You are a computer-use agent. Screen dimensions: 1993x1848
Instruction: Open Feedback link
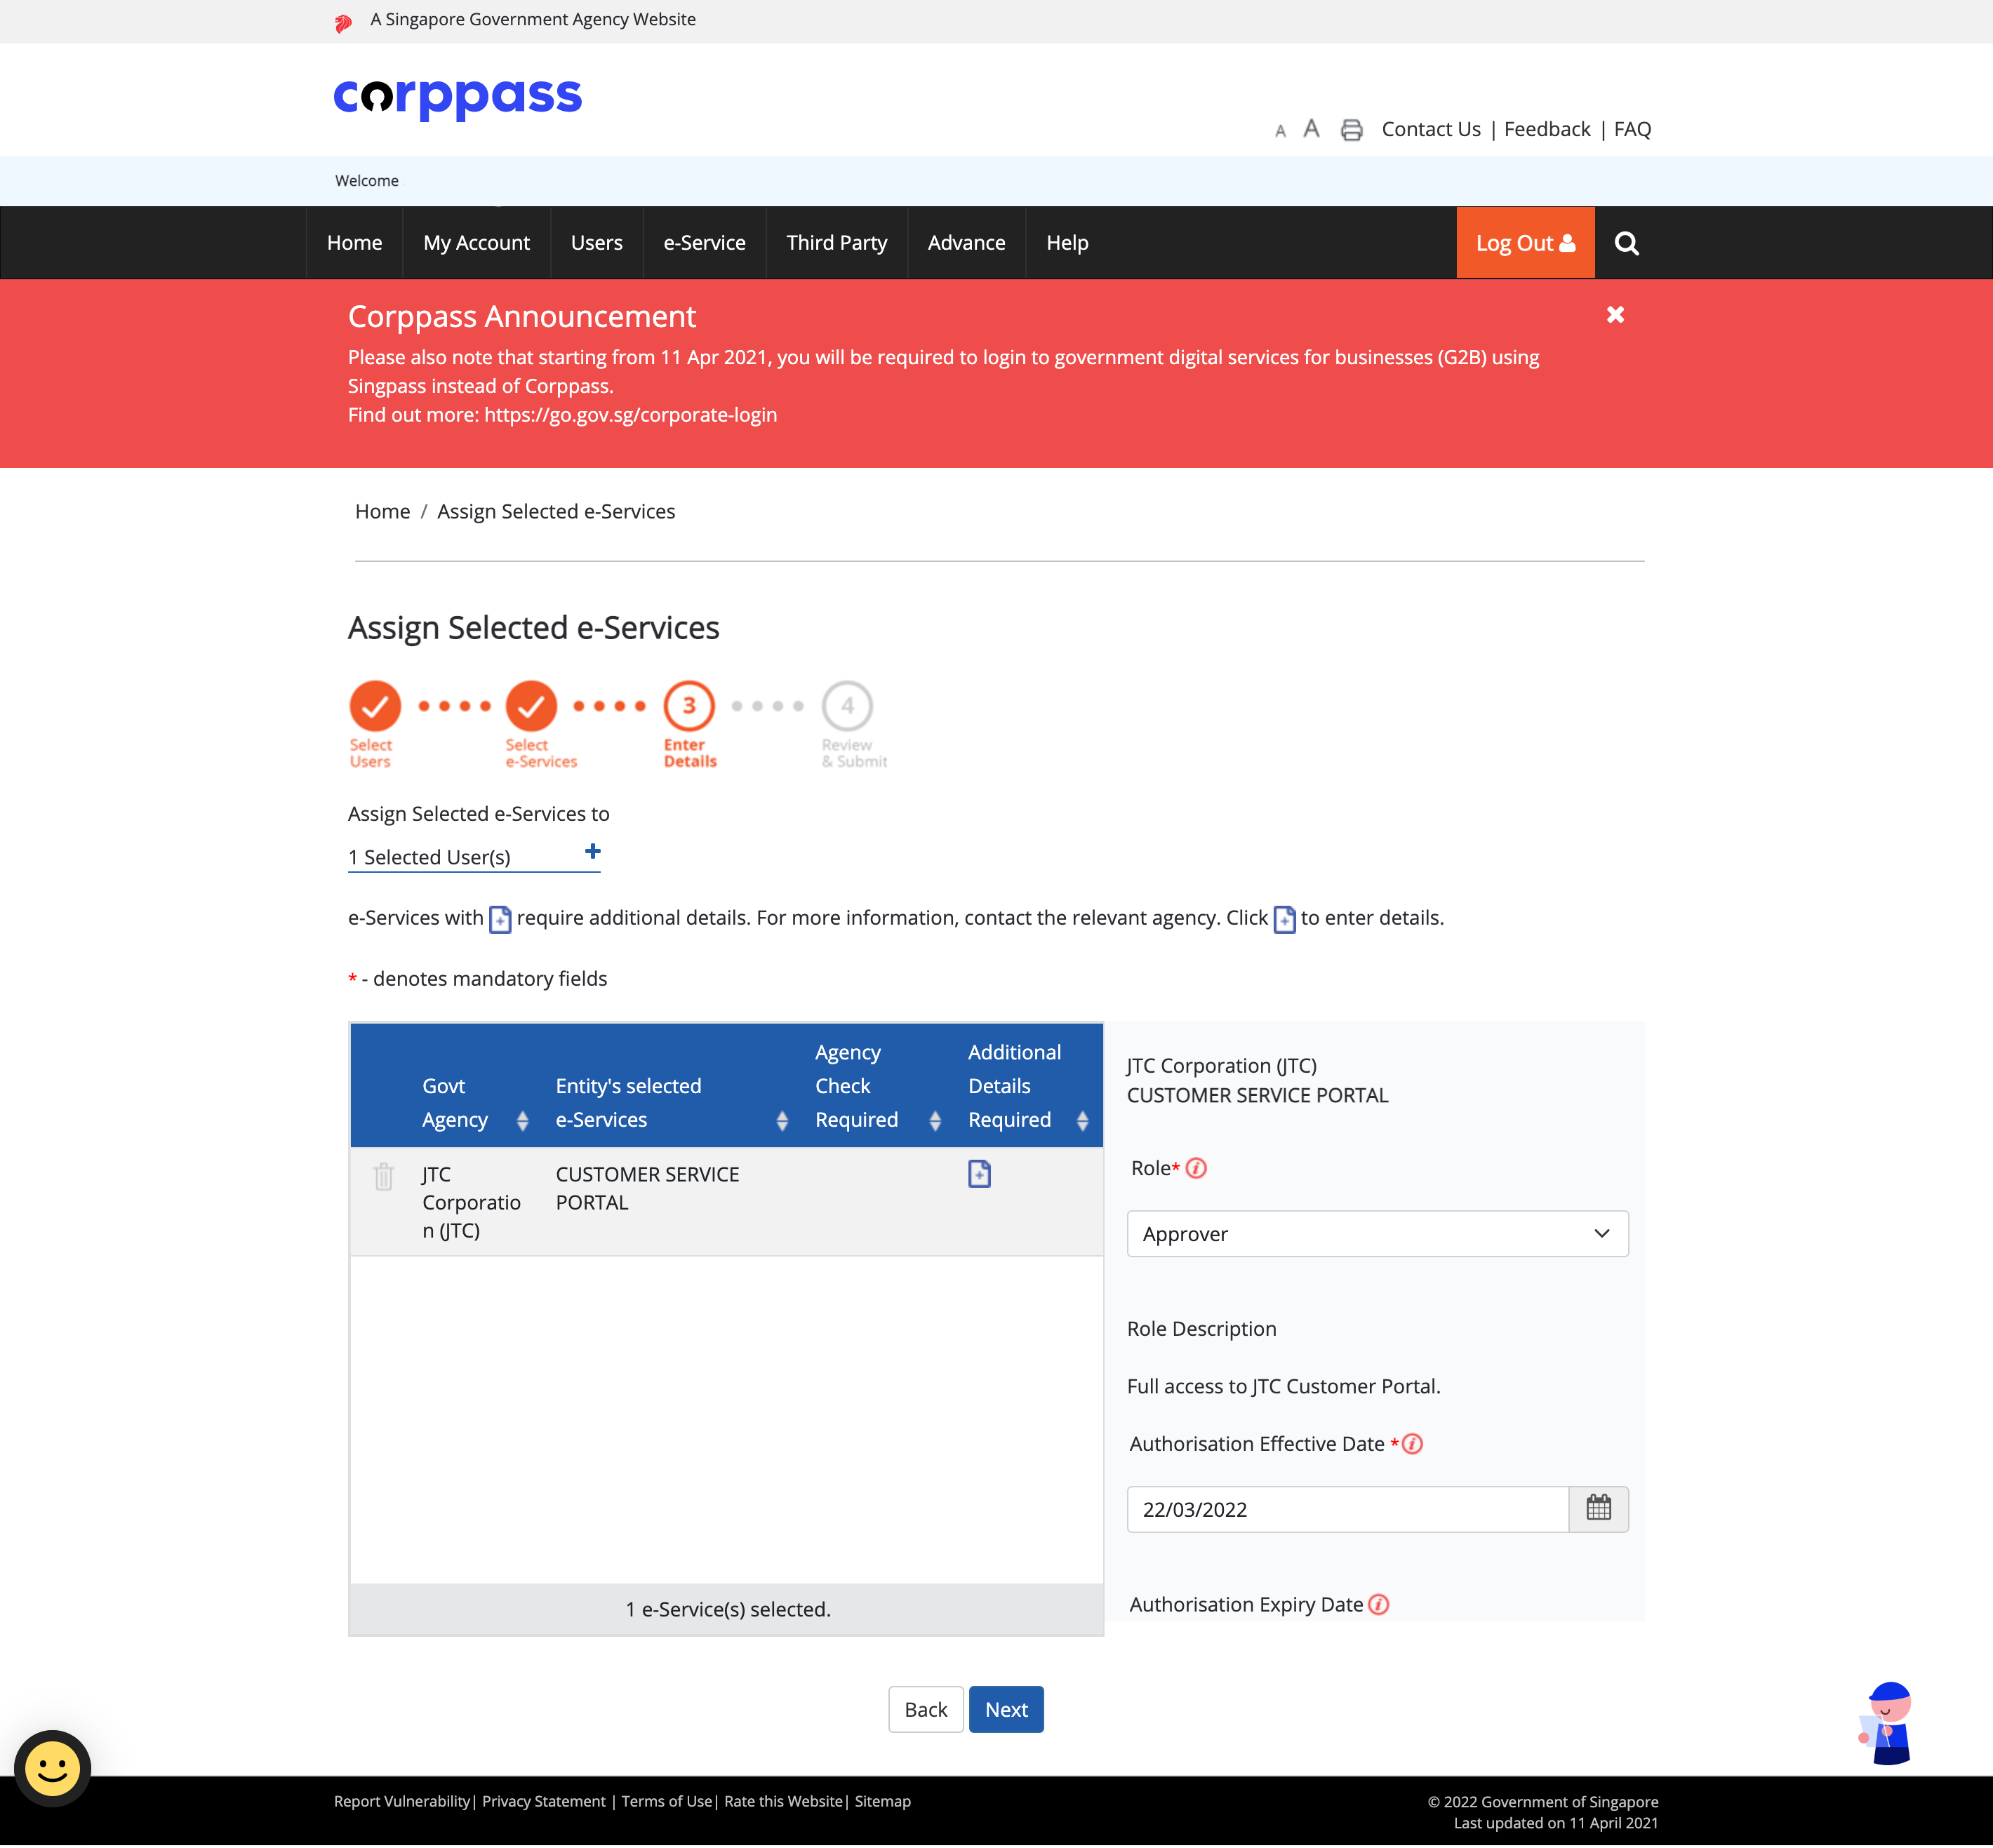(x=1547, y=129)
